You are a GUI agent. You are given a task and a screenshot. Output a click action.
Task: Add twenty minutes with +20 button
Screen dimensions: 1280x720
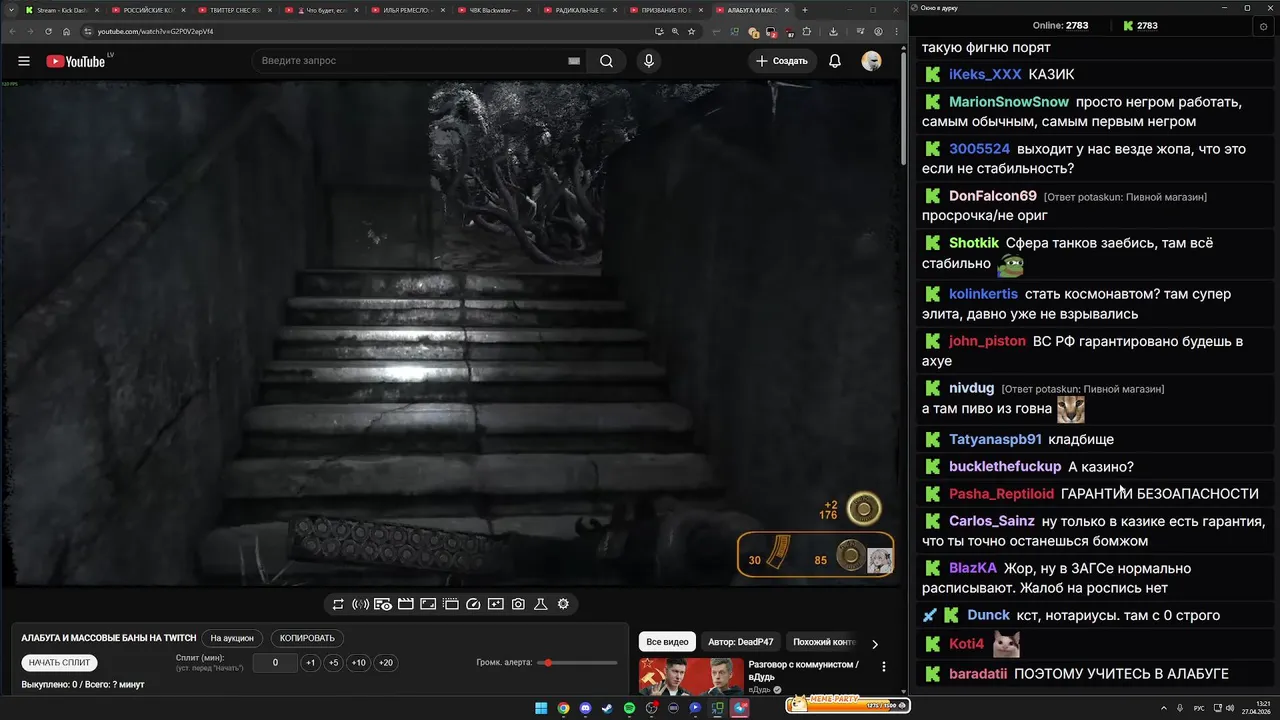point(385,662)
